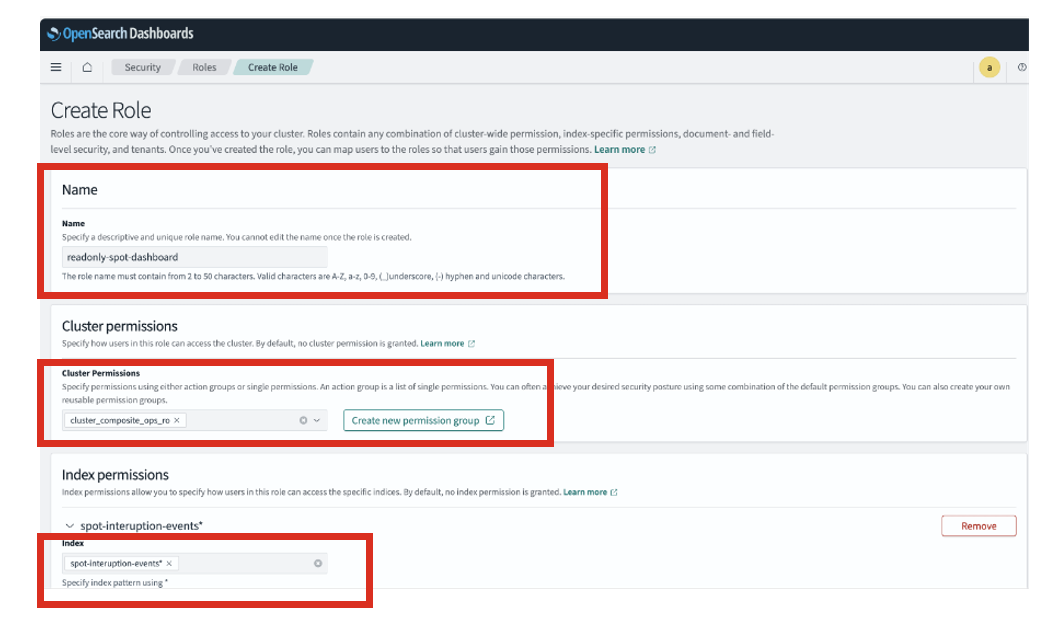The width and height of the screenshot is (1056, 626).
Task: Open the hamburger navigation menu
Action: [56, 68]
